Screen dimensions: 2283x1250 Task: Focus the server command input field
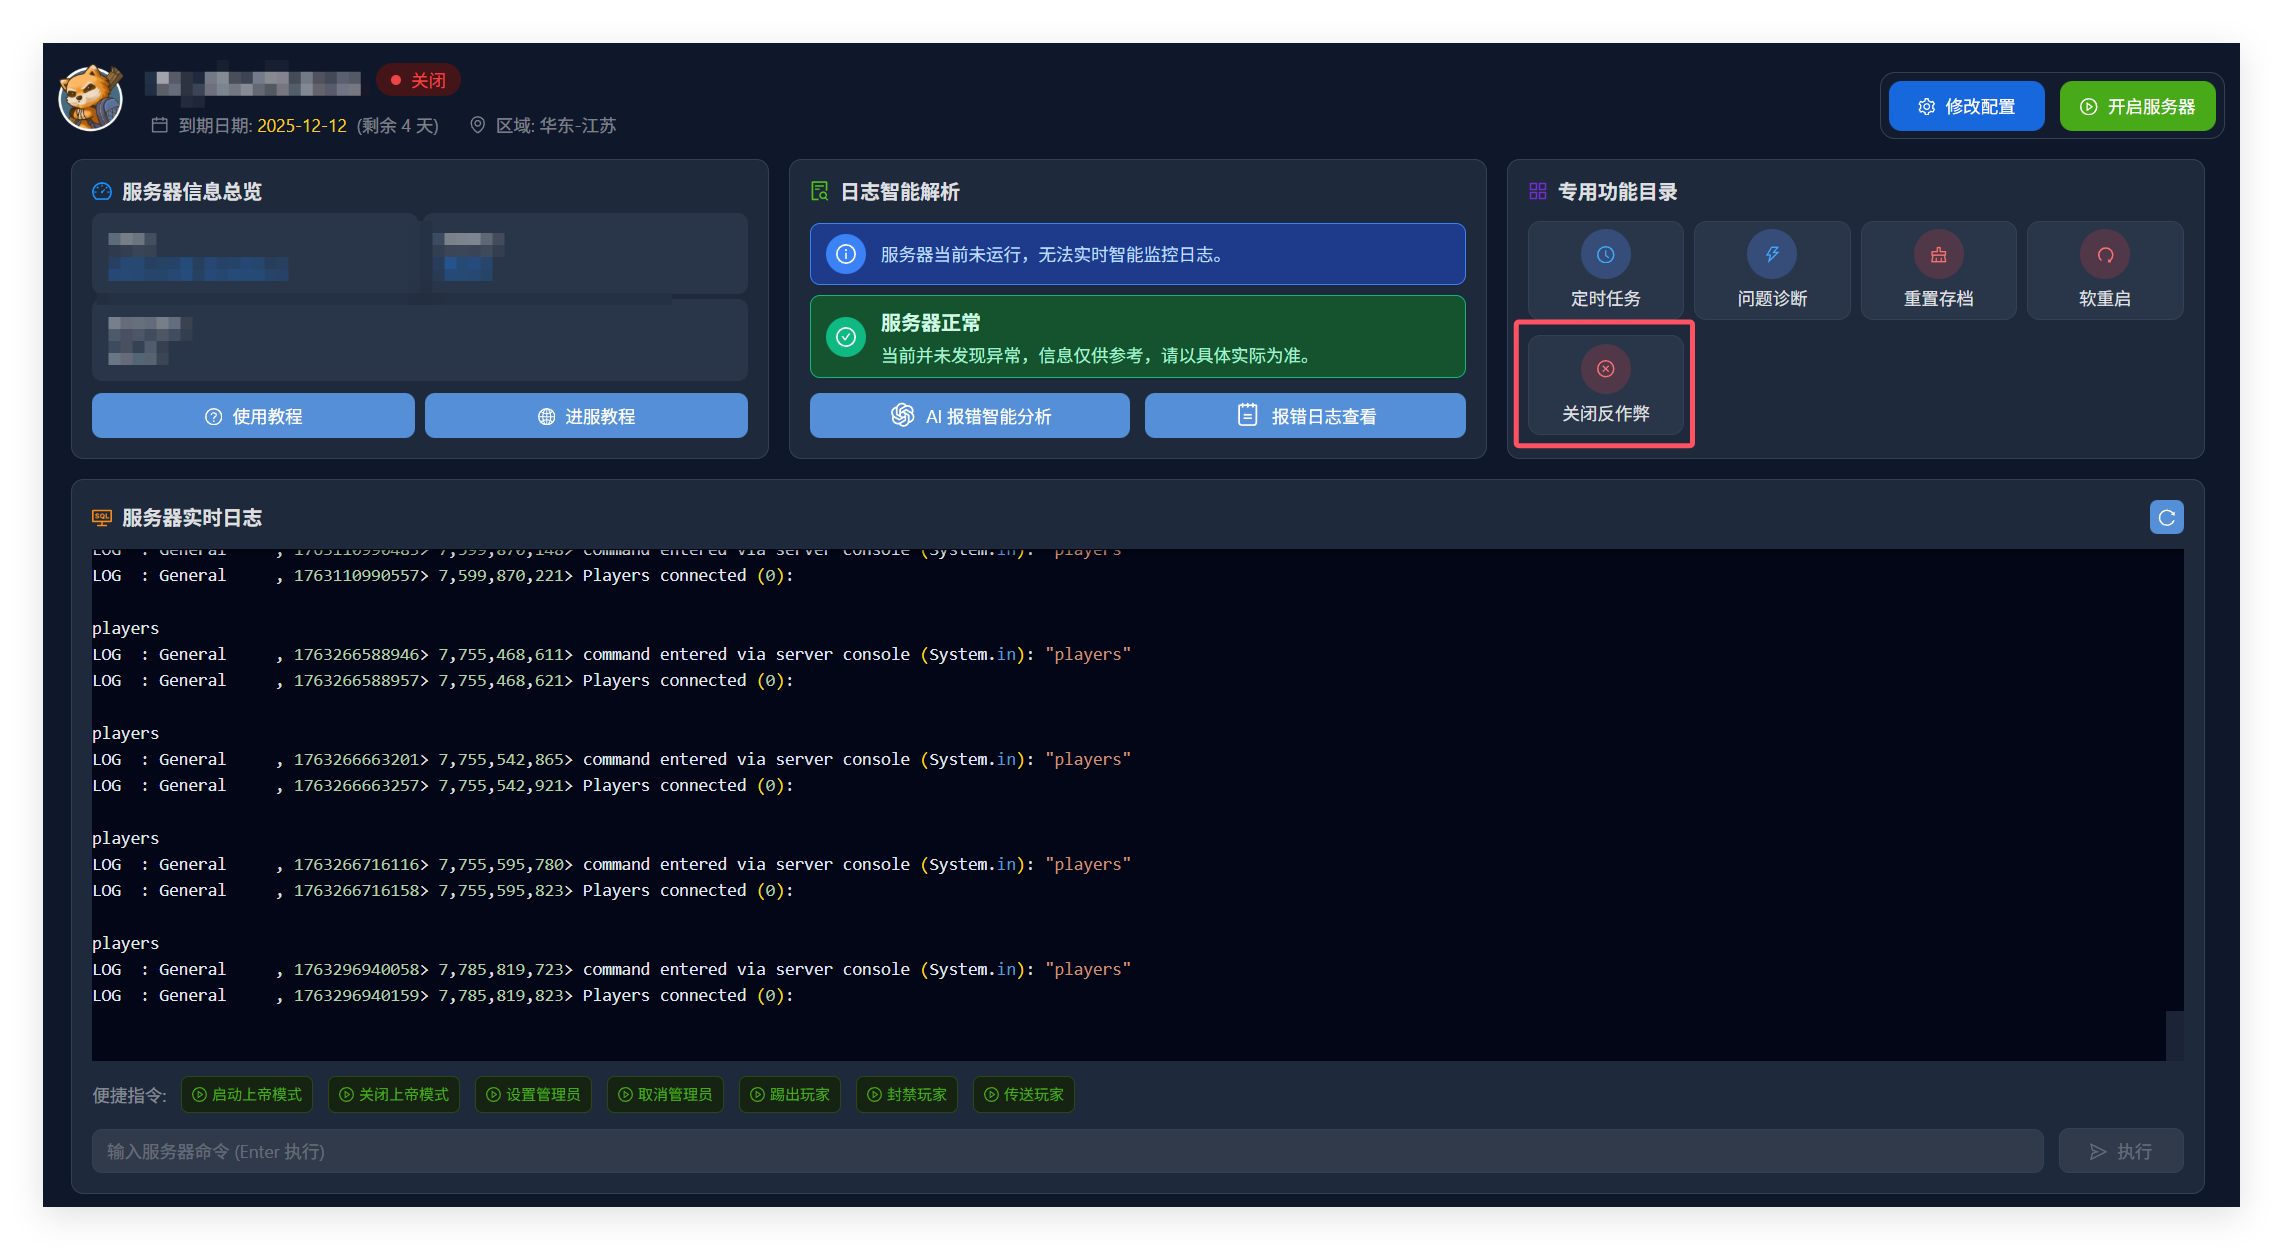coord(1066,1152)
